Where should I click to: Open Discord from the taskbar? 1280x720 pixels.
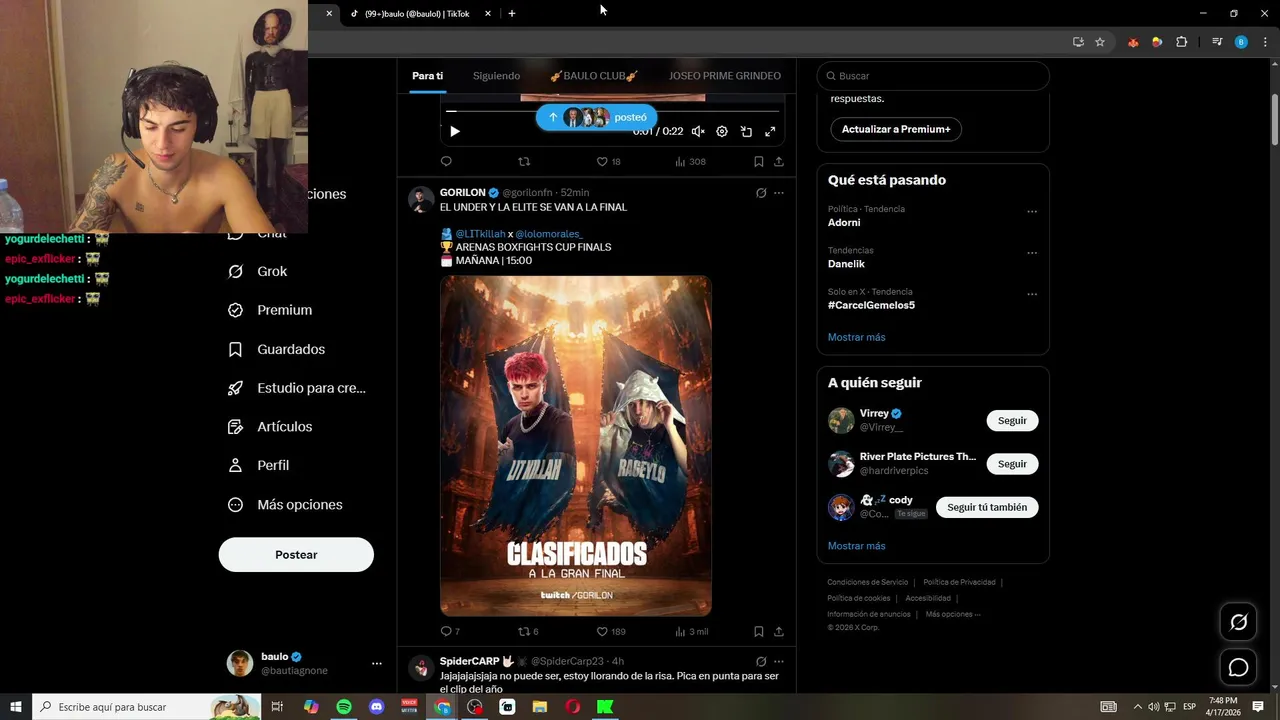377,707
